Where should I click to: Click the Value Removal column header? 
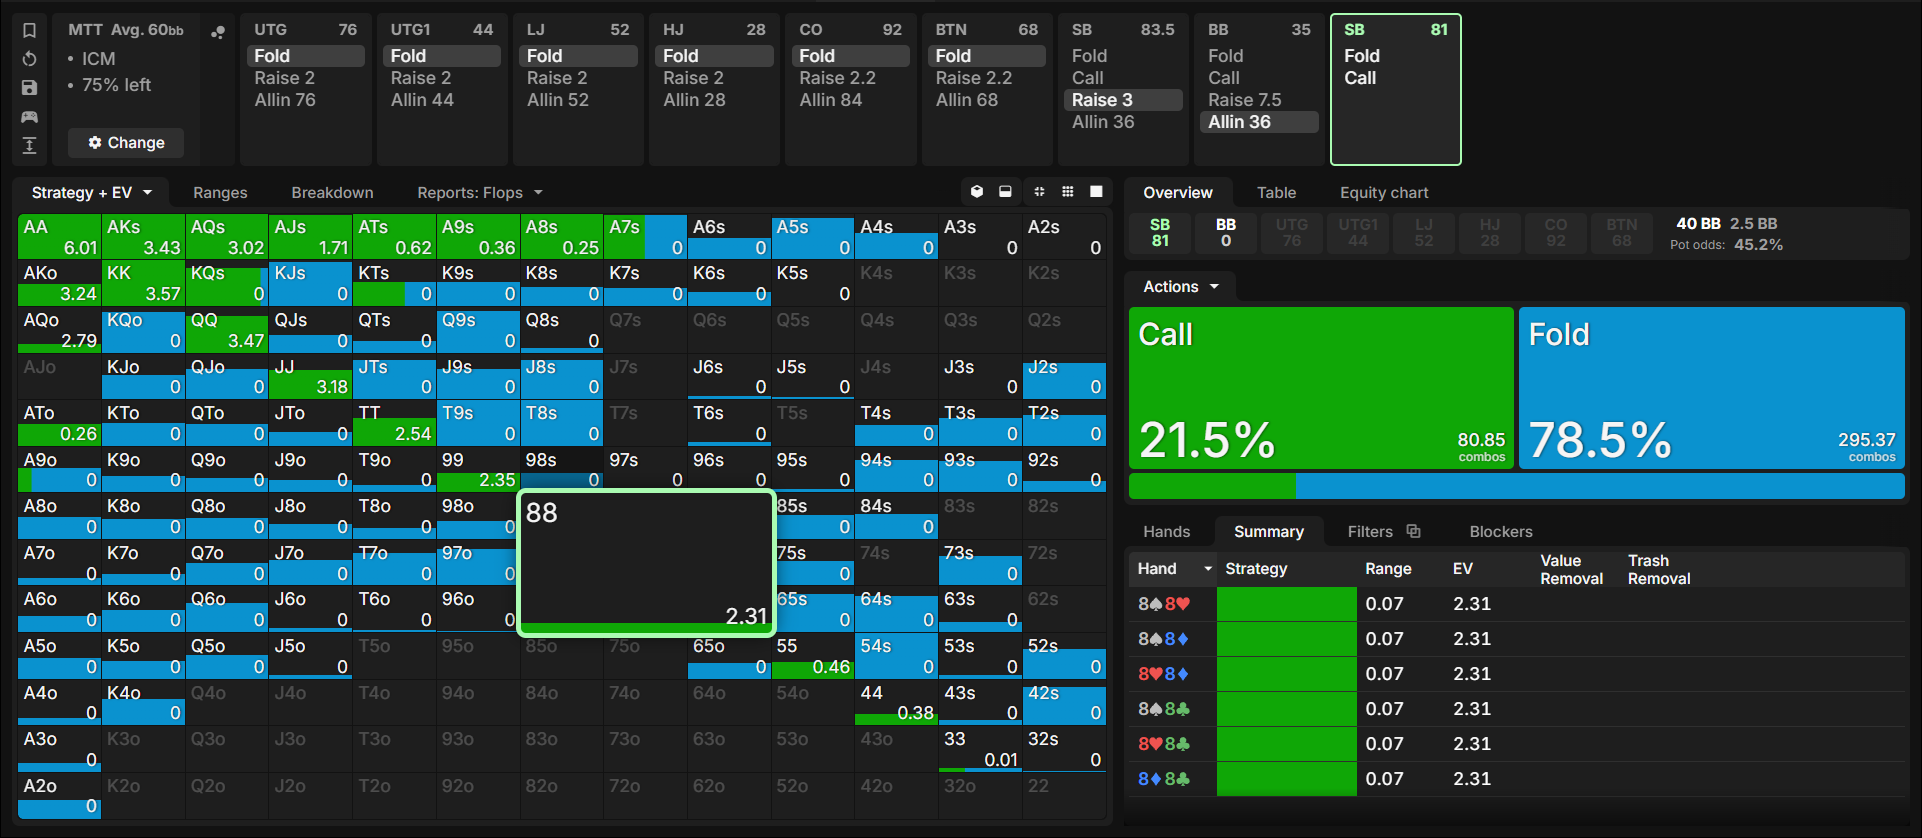(x=1571, y=569)
